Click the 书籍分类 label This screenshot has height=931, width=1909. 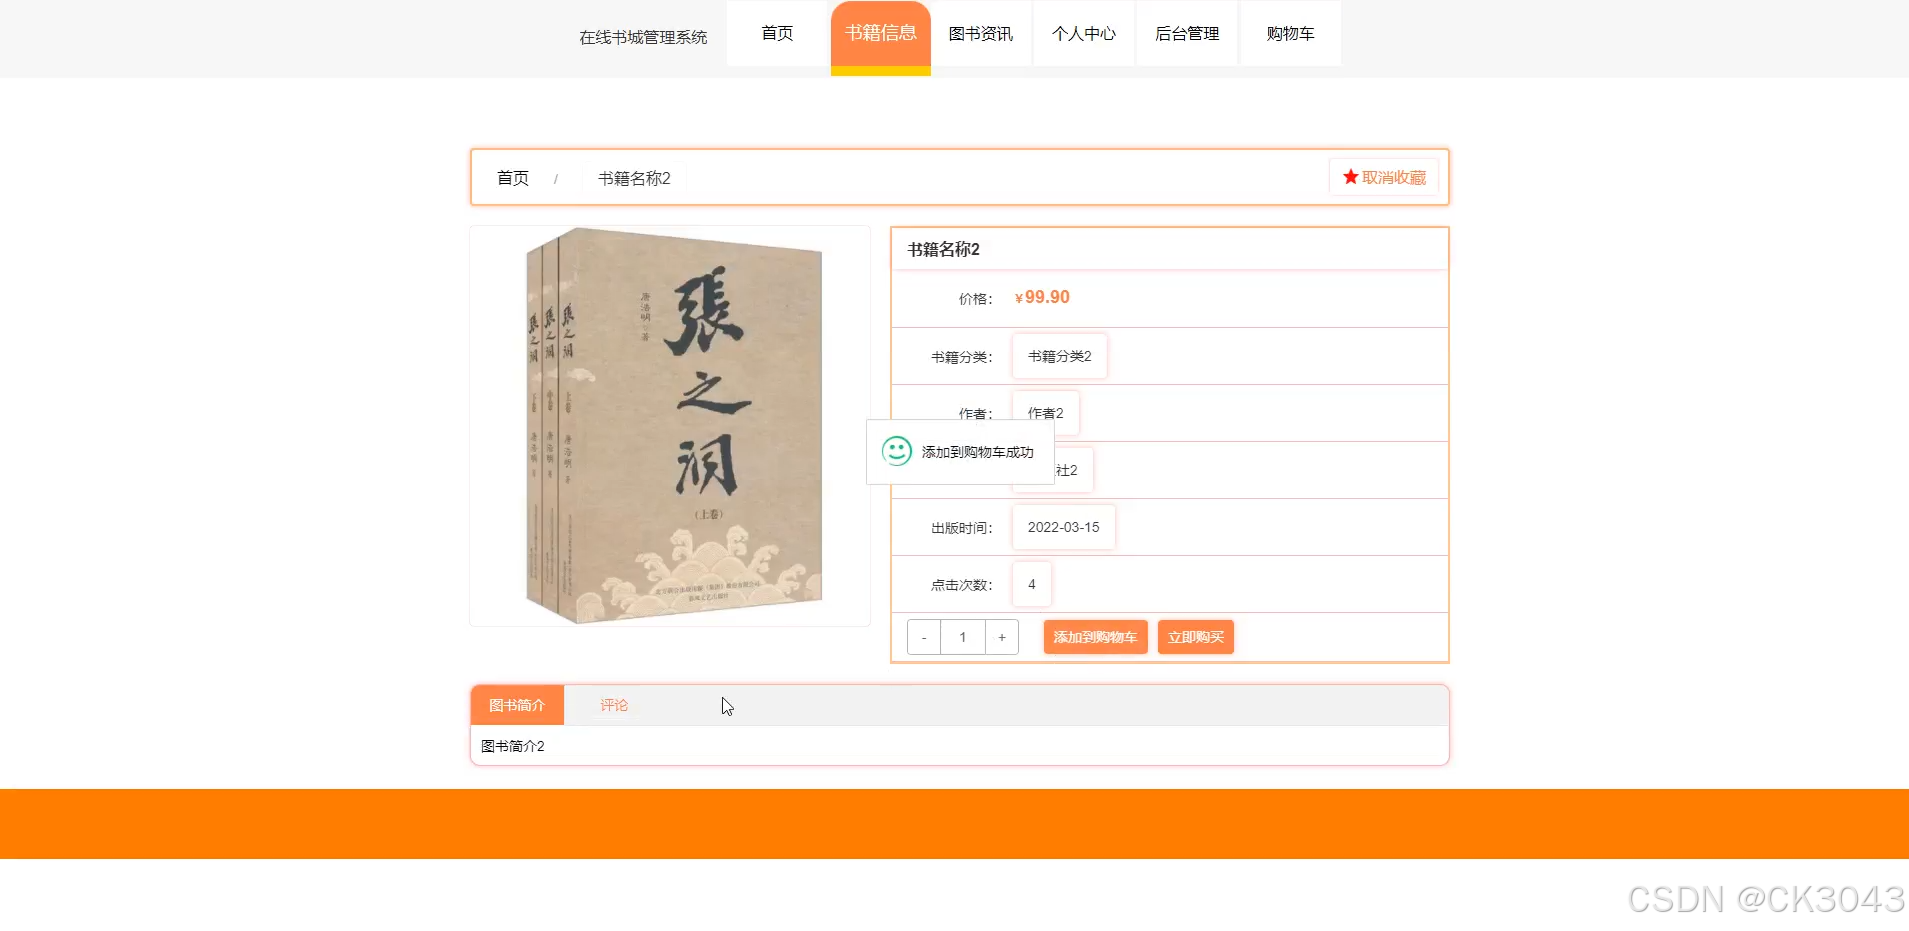click(961, 357)
